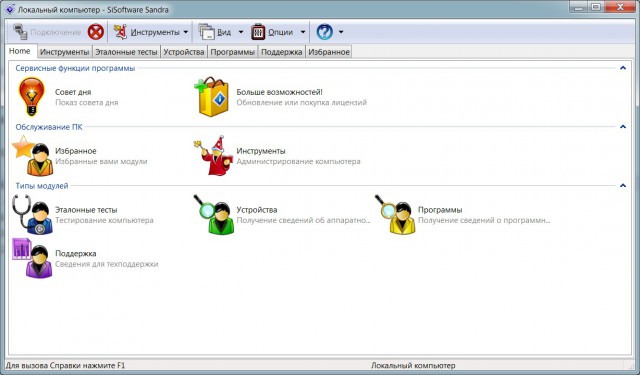Open the Больше возможностей shopping bag icon
This screenshot has height=375, width=640.
211,97
